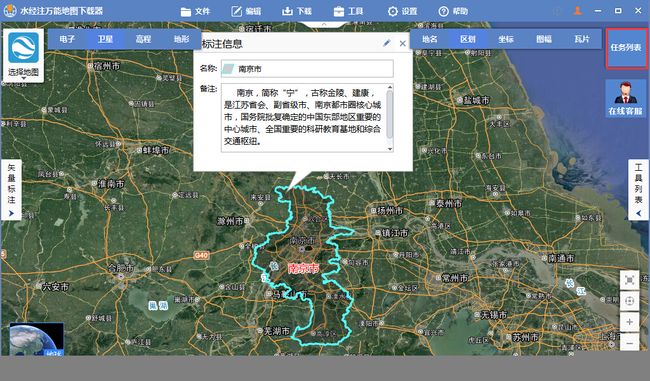Select the 地名 tab

pos(429,39)
